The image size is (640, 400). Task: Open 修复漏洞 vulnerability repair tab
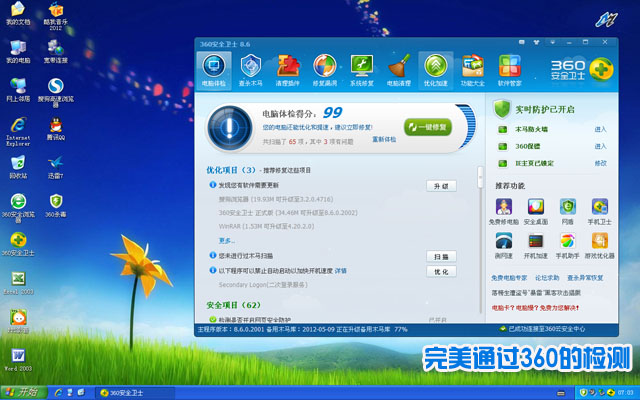(x=324, y=71)
